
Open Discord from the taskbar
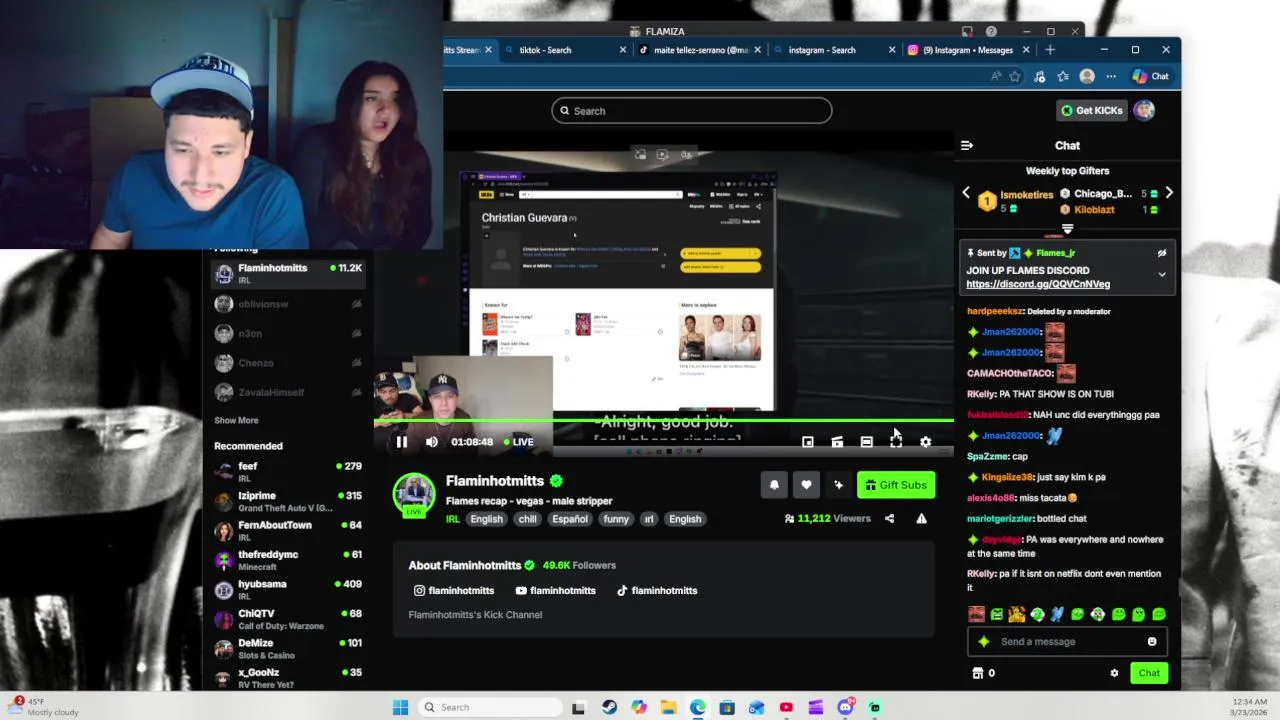coord(845,707)
